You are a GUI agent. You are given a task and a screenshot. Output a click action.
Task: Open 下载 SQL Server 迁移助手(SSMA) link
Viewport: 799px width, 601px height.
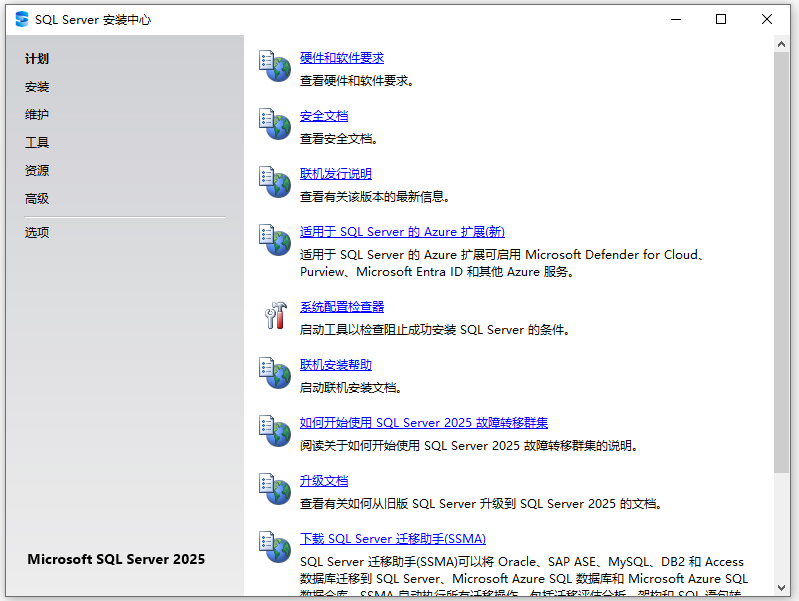pyautogui.click(x=393, y=539)
